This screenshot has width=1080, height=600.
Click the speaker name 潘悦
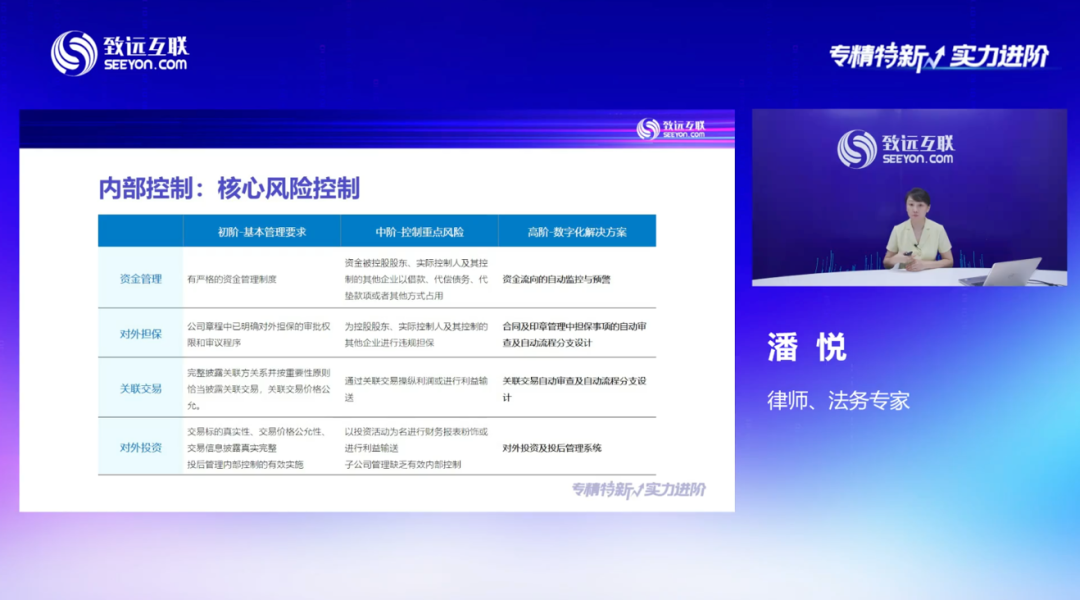click(806, 347)
